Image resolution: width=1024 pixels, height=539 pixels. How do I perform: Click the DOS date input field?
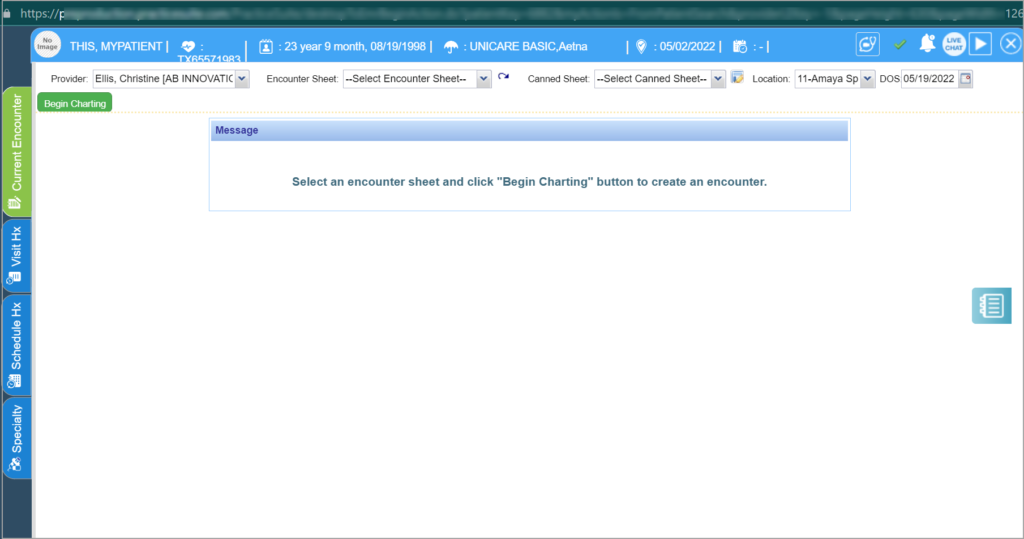coord(929,79)
